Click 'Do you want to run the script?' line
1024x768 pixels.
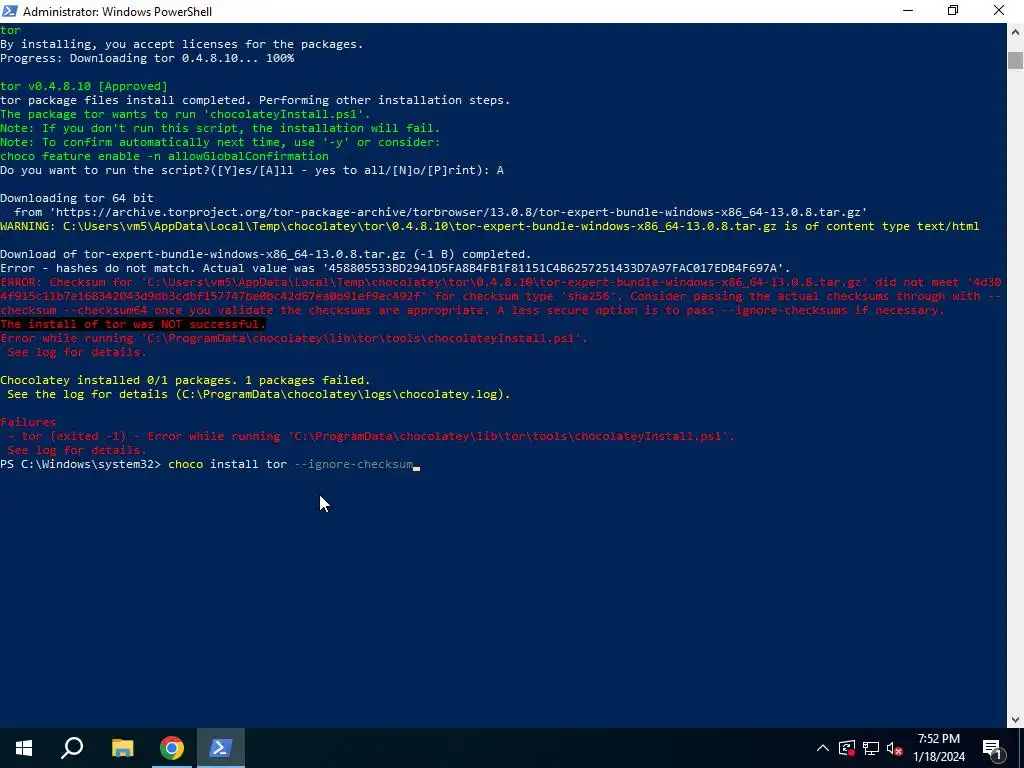click(252, 170)
